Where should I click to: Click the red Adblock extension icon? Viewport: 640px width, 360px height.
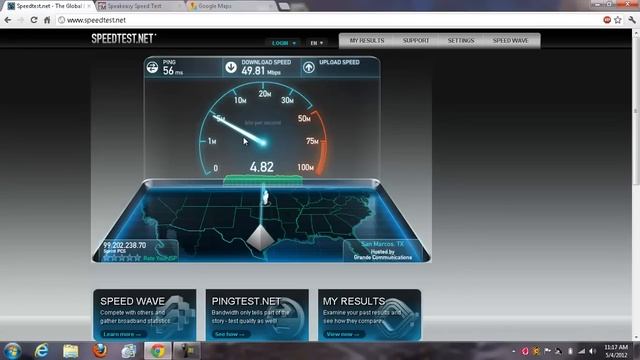[607, 20]
